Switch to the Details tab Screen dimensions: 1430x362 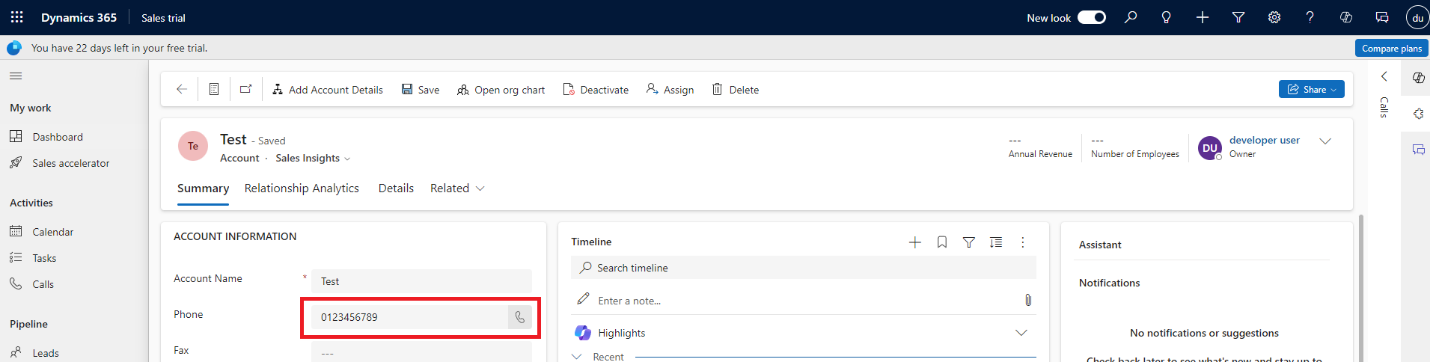pos(396,188)
